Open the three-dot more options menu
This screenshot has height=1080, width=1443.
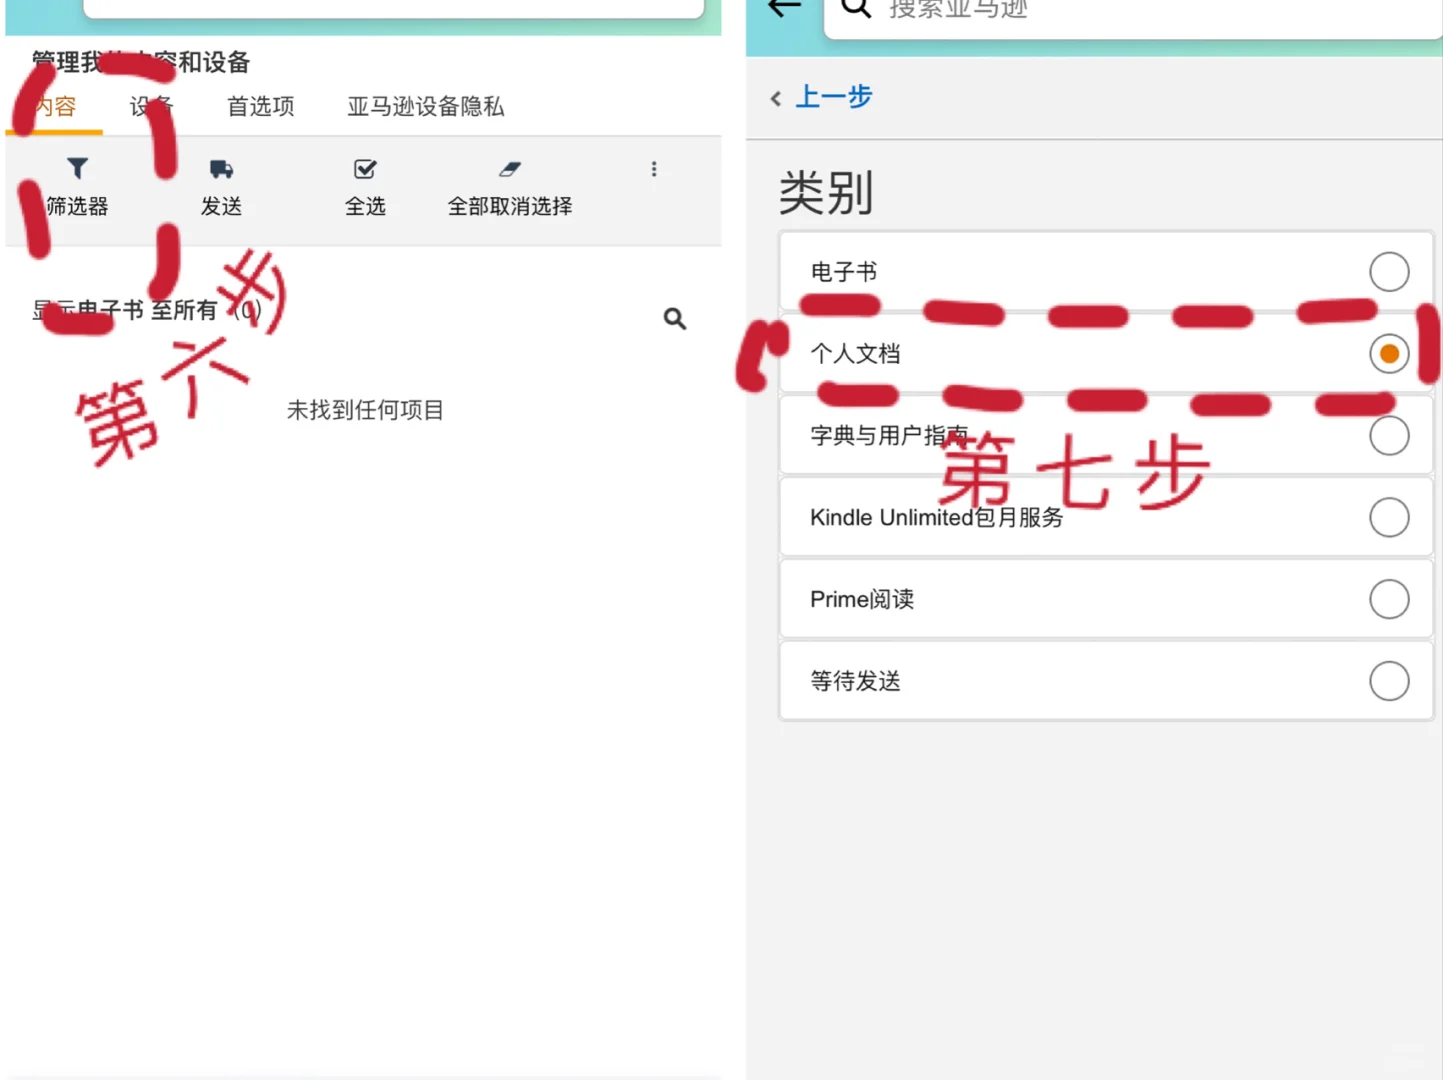(x=654, y=169)
